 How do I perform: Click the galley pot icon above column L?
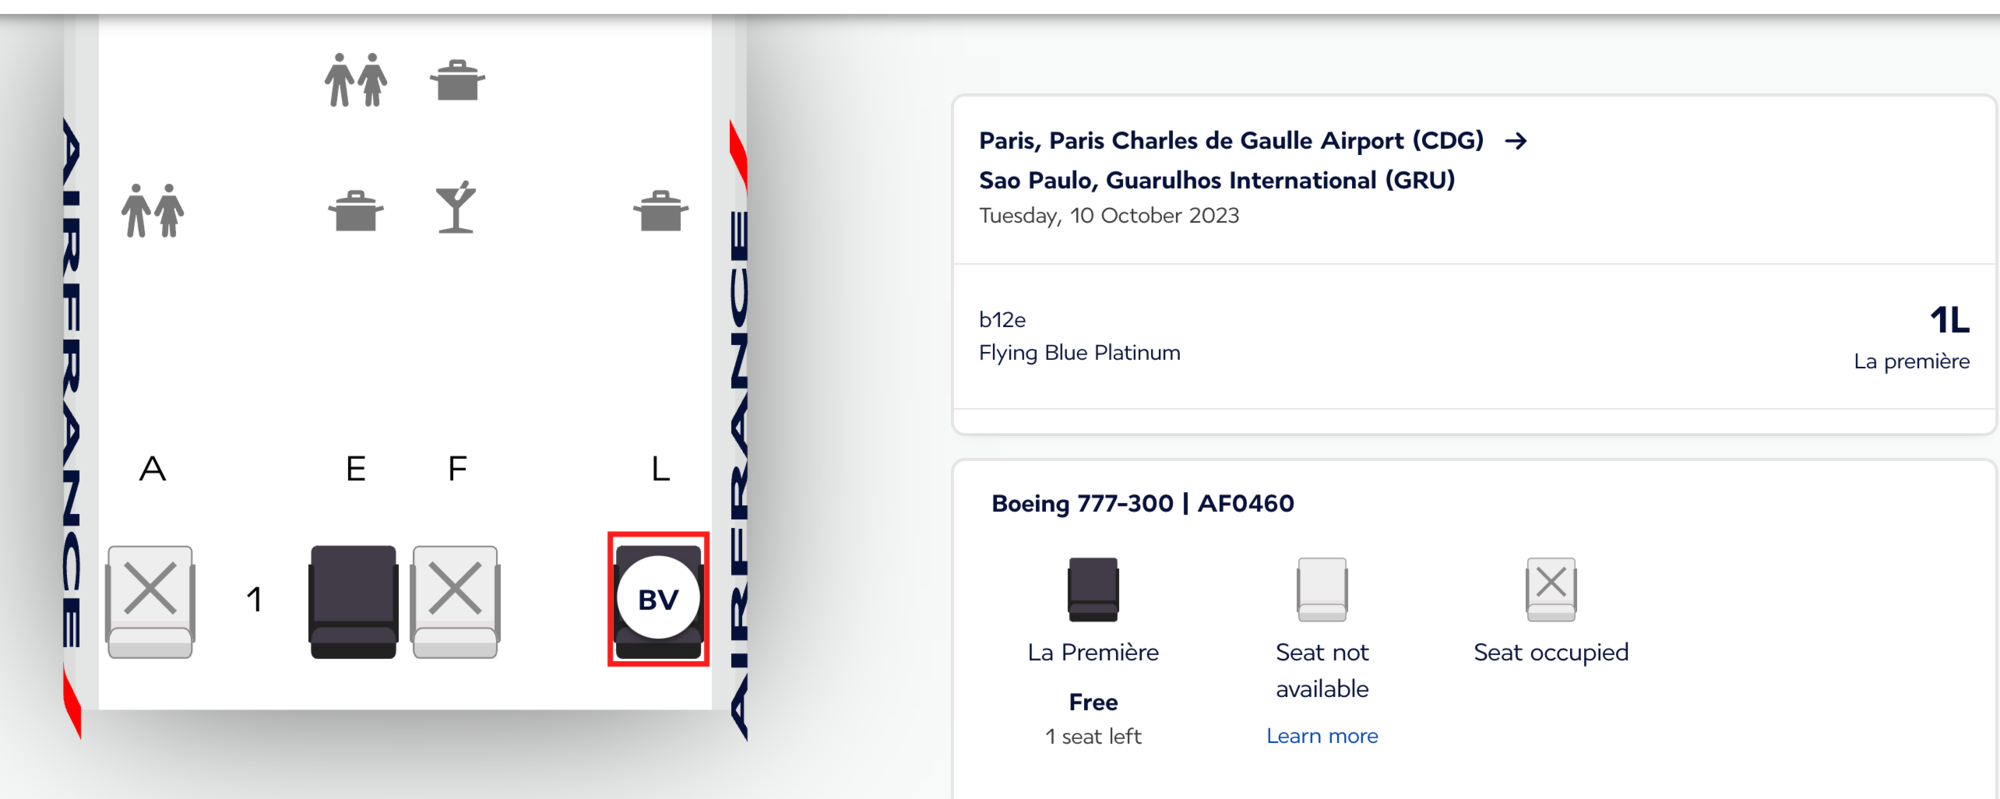(661, 210)
